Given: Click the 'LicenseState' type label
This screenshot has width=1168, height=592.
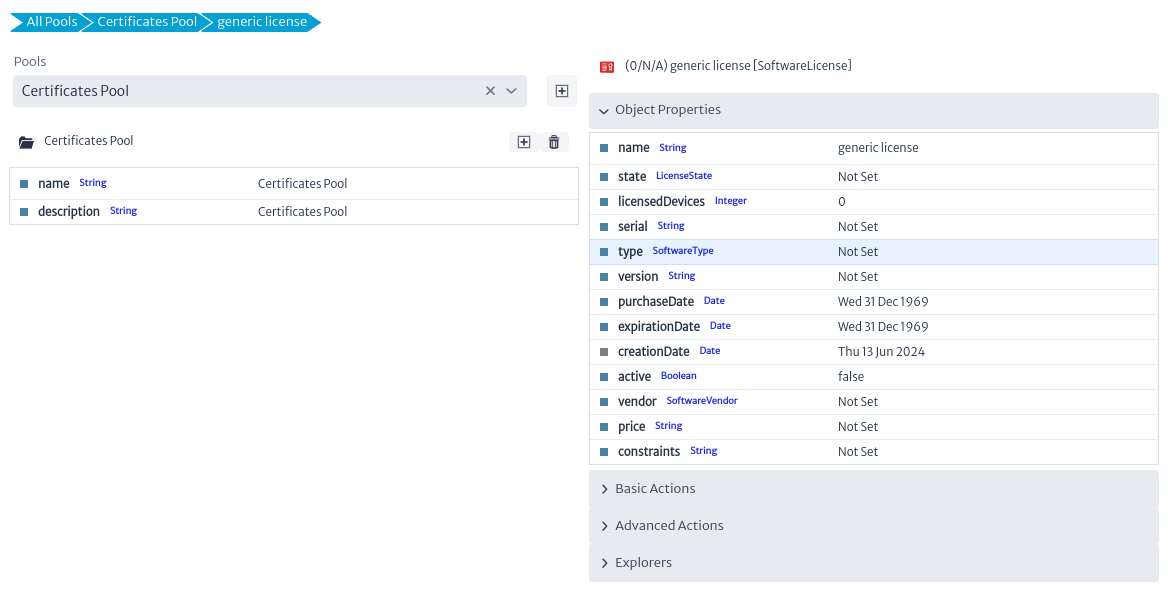Looking at the screenshot, I should tap(684, 176).
